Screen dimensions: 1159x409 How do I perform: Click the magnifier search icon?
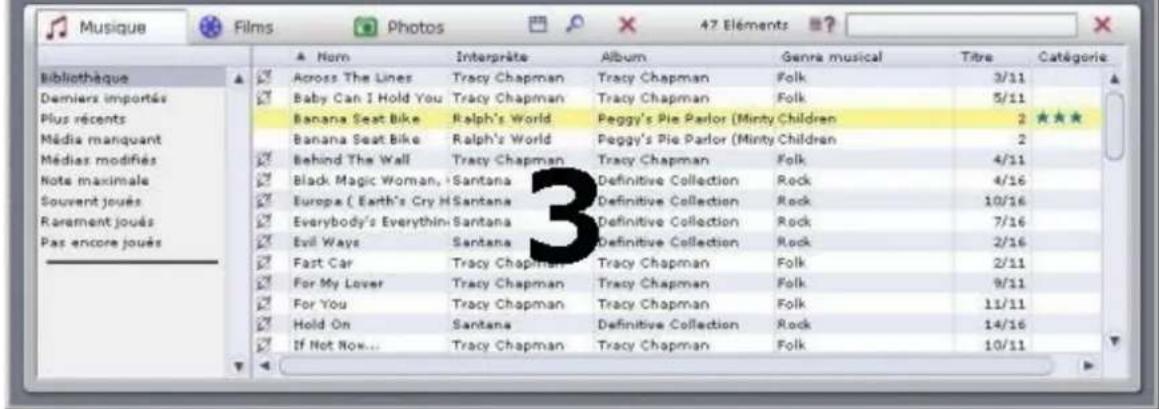[574, 25]
